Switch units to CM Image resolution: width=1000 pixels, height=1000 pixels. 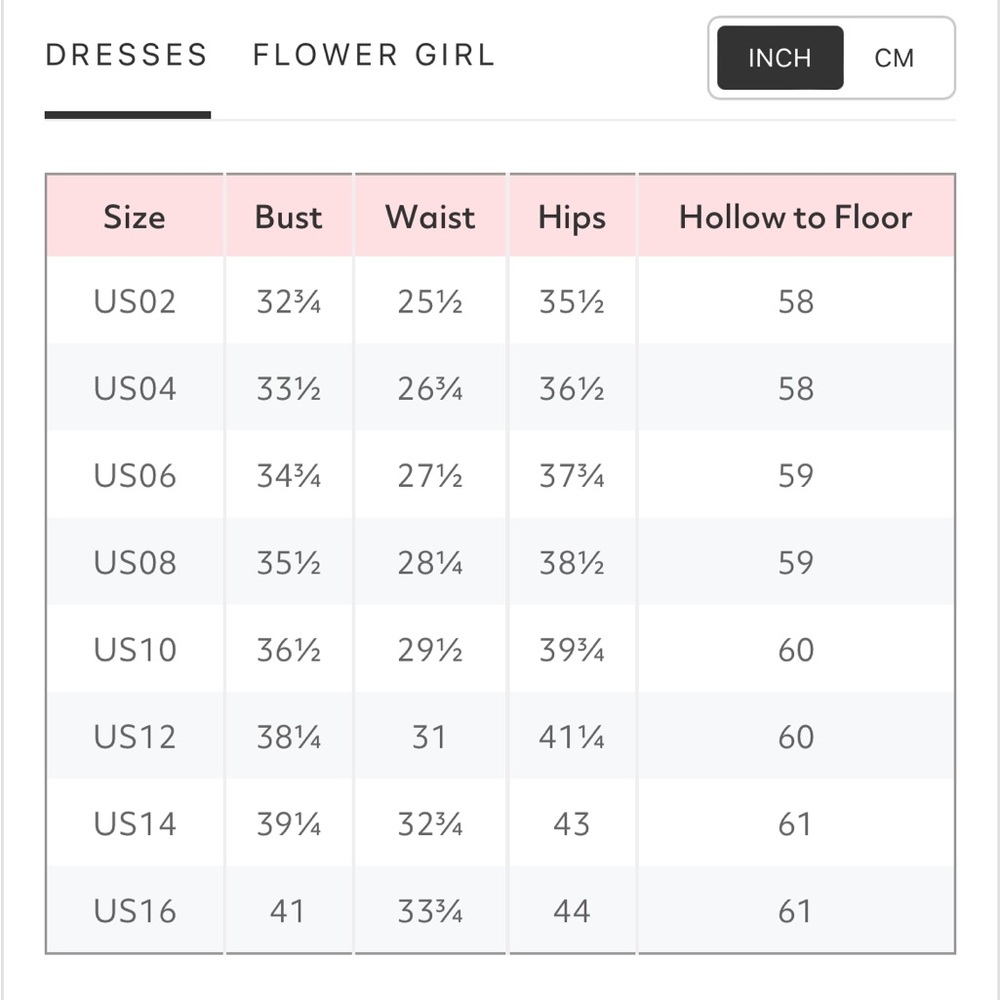(x=894, y=58)
